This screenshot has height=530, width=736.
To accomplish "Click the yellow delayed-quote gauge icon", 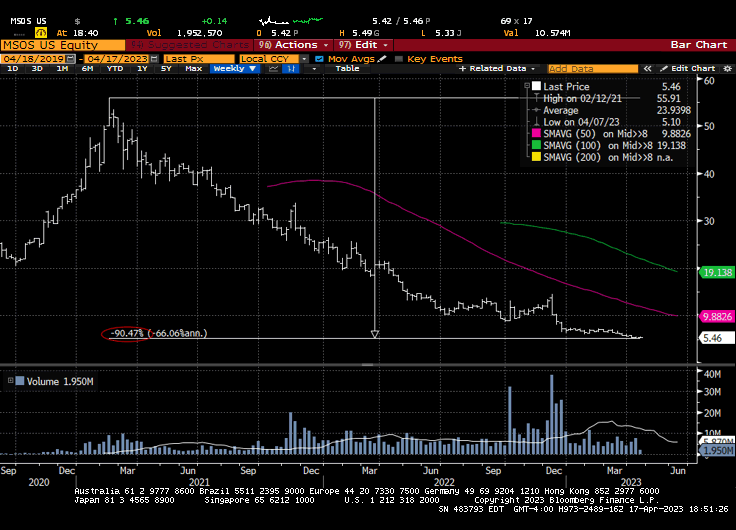I will pyautogui.click(x=41, y=33).
